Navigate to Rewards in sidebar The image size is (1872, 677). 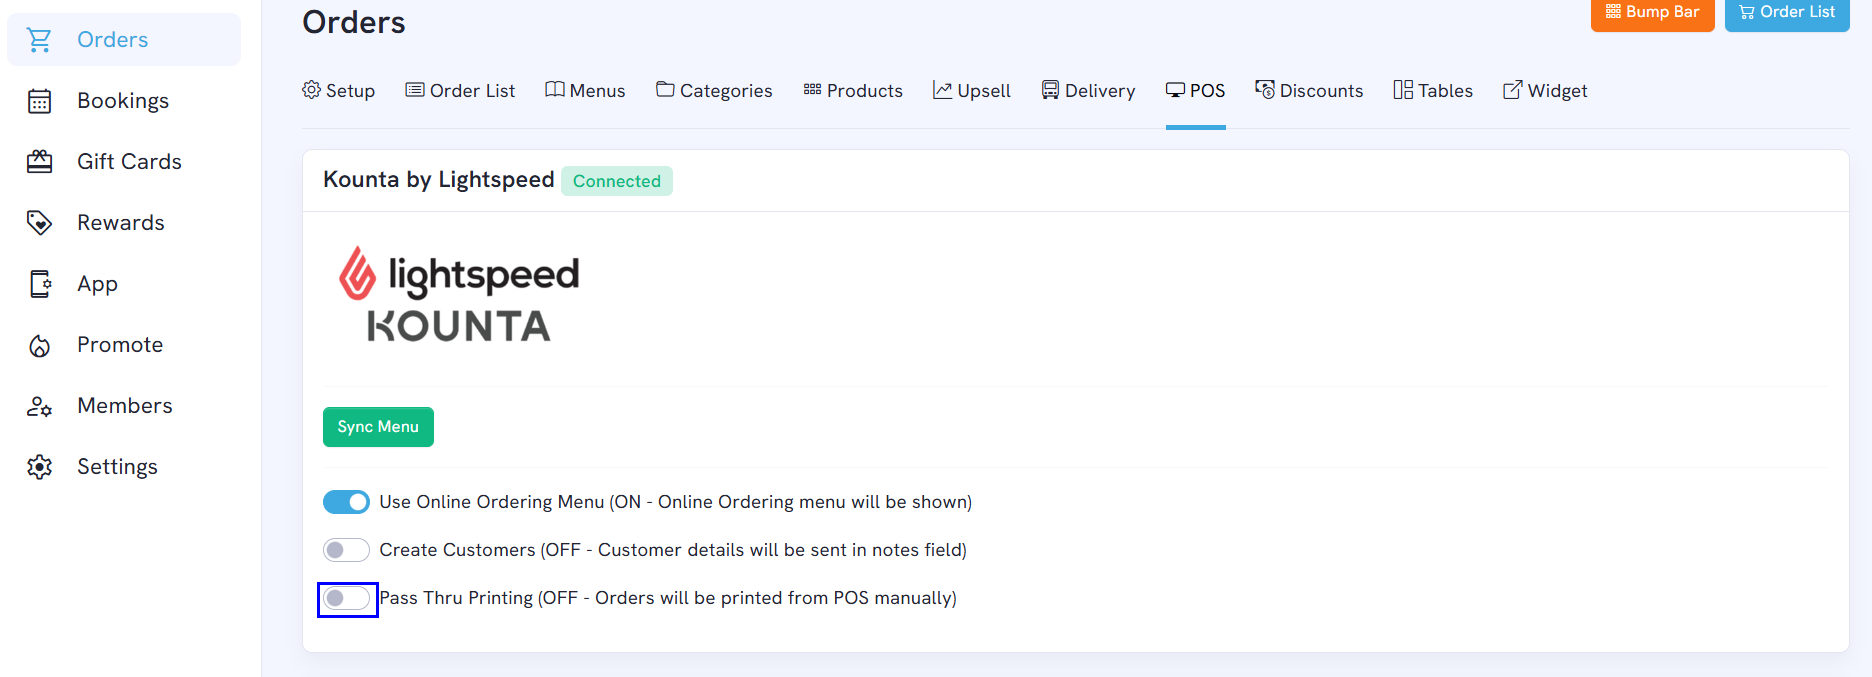click(124, 223)
